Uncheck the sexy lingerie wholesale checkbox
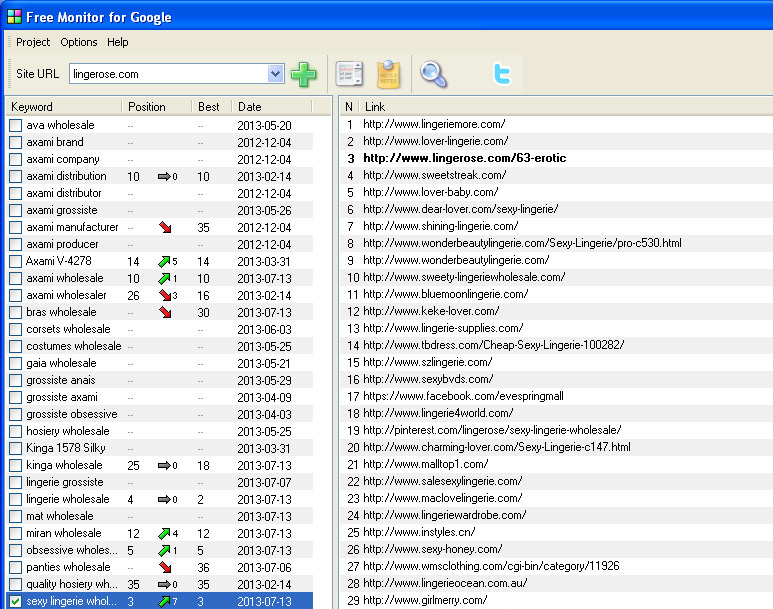Image resolution: width=773 pixels, height=609 pixels. tap(15, 602)
